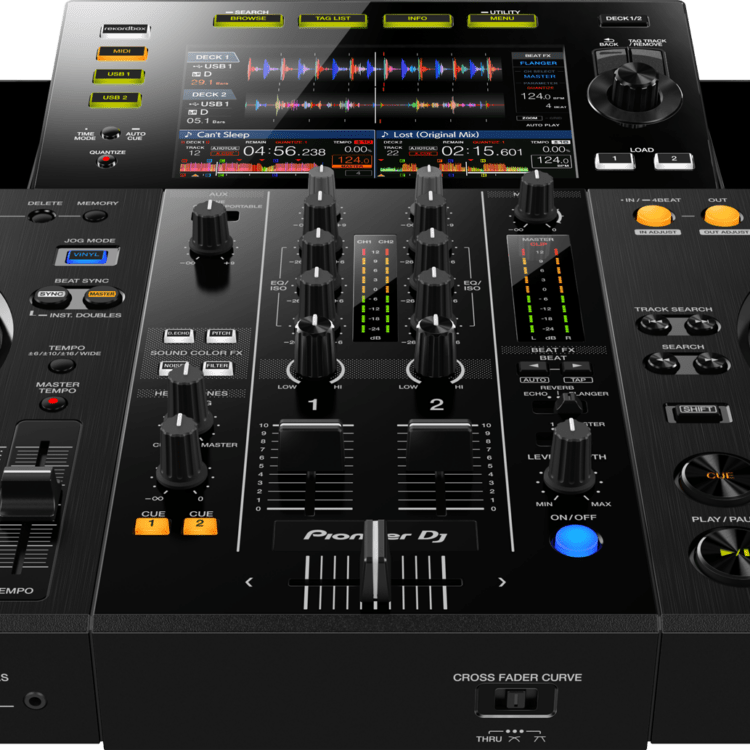Screen dimensions: 750x750
Task: Activate FILTER sound color FX
Action: 217,367
